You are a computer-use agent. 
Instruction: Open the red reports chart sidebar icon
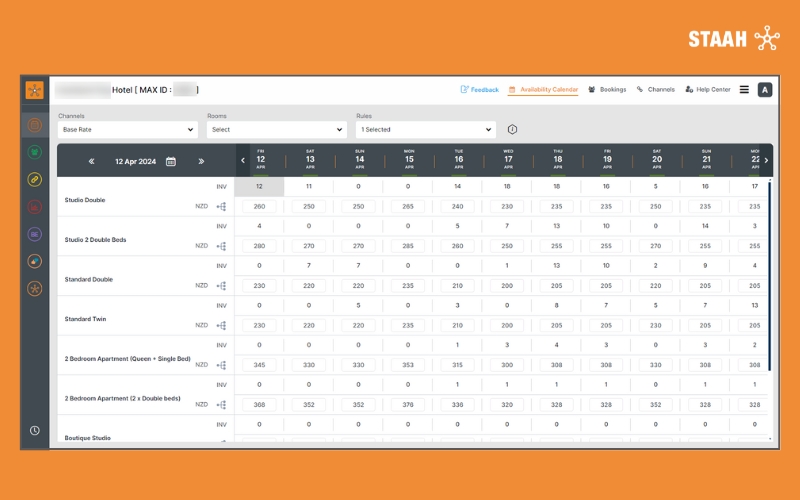coord(35,207)
